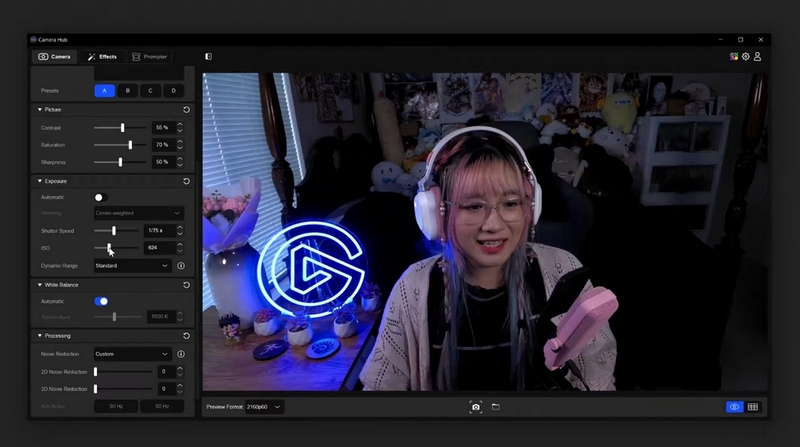The width and height of the screenshot is (800, 447).
Task: Switch to the Prompter tab
Action: [150, 57]
